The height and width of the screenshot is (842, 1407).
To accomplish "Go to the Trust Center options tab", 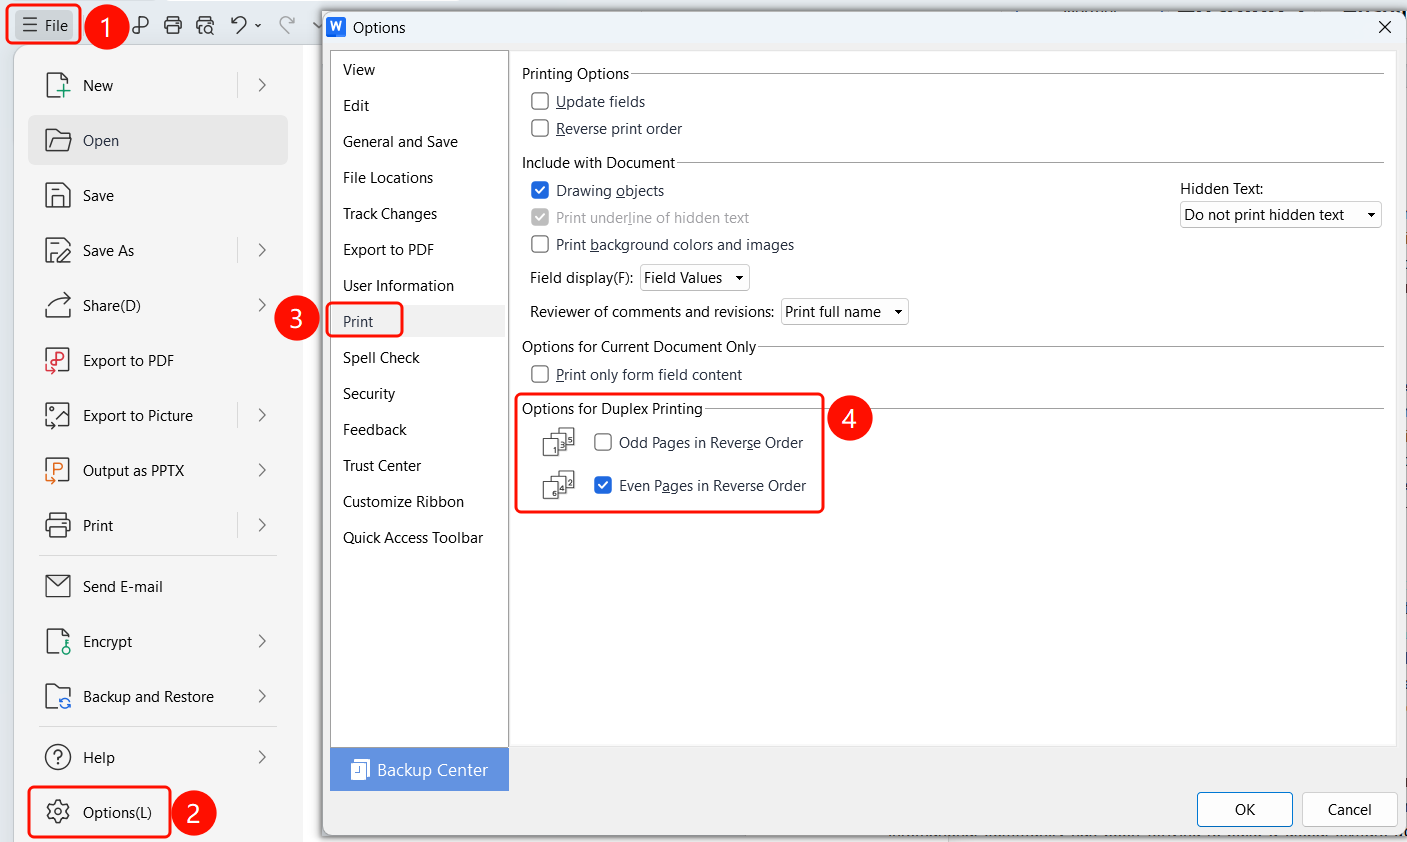I will coord(382,466).
